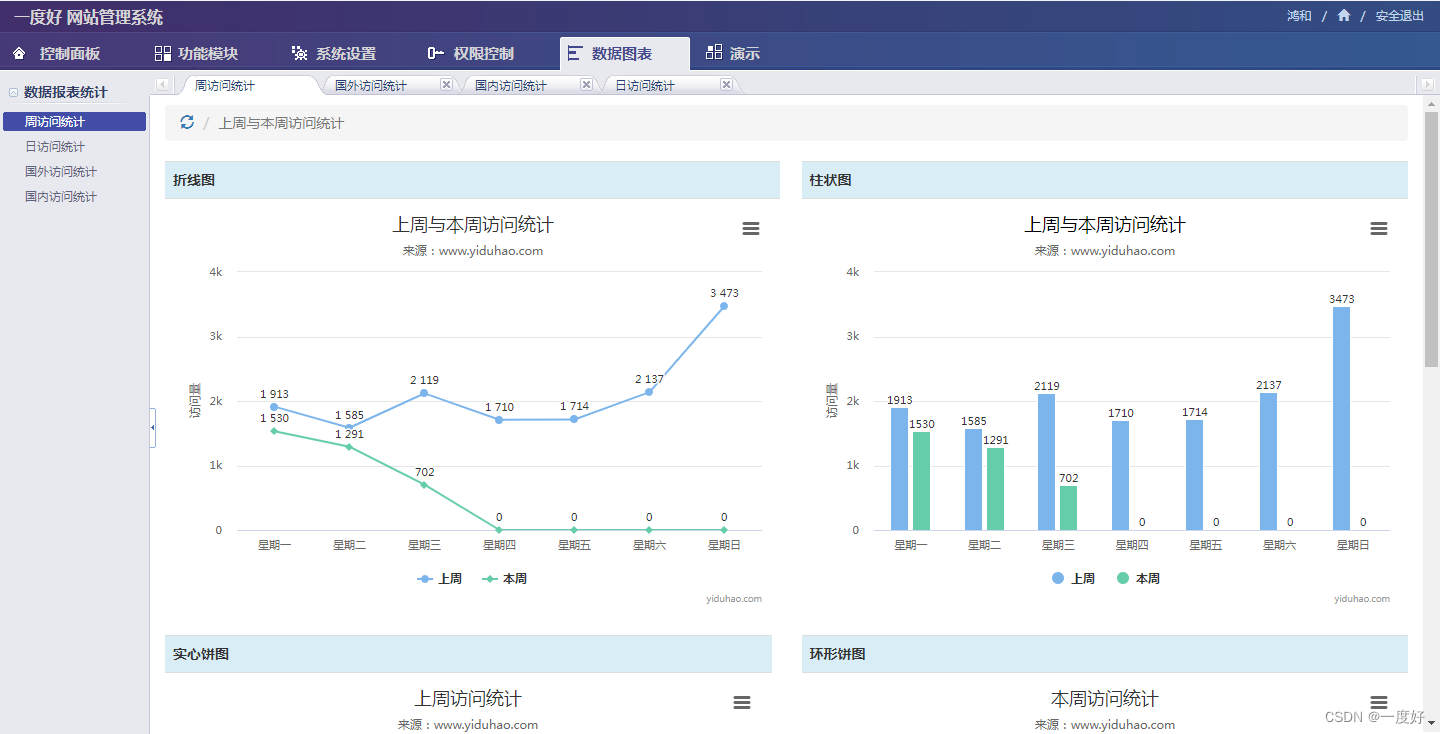Screen dimensions: 1440x734
Task: Click the yiduhao.com credit under bar chart
Action: [1362, 599]
